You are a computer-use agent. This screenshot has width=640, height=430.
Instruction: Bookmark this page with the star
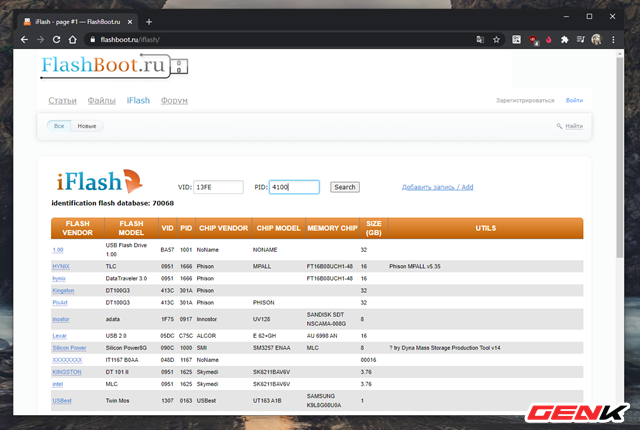(496, 40)
